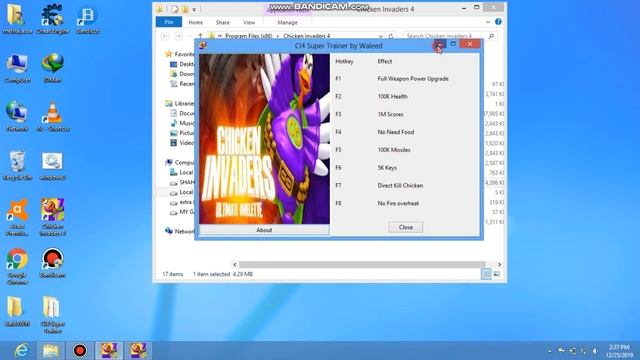Open the Bandicut desktop shortcut

point(87,19)
